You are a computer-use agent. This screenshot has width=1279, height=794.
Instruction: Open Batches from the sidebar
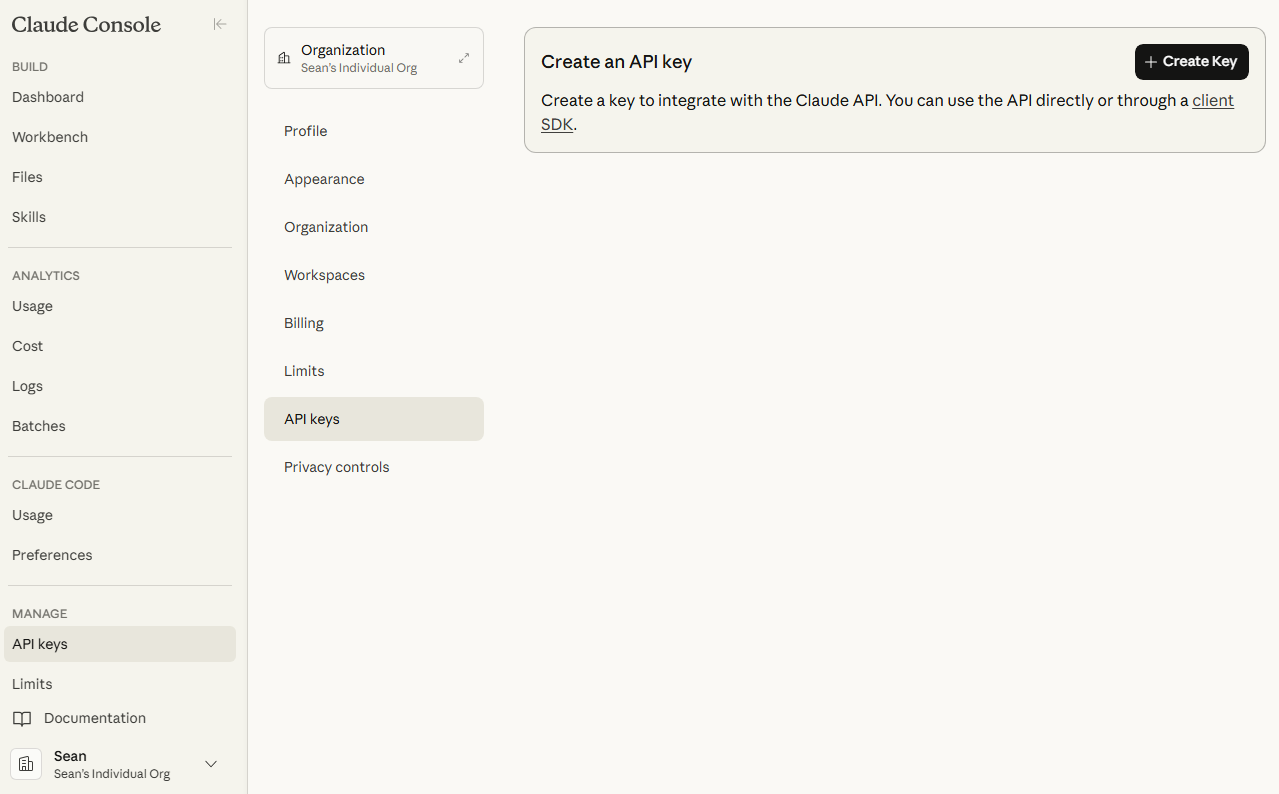38,426
